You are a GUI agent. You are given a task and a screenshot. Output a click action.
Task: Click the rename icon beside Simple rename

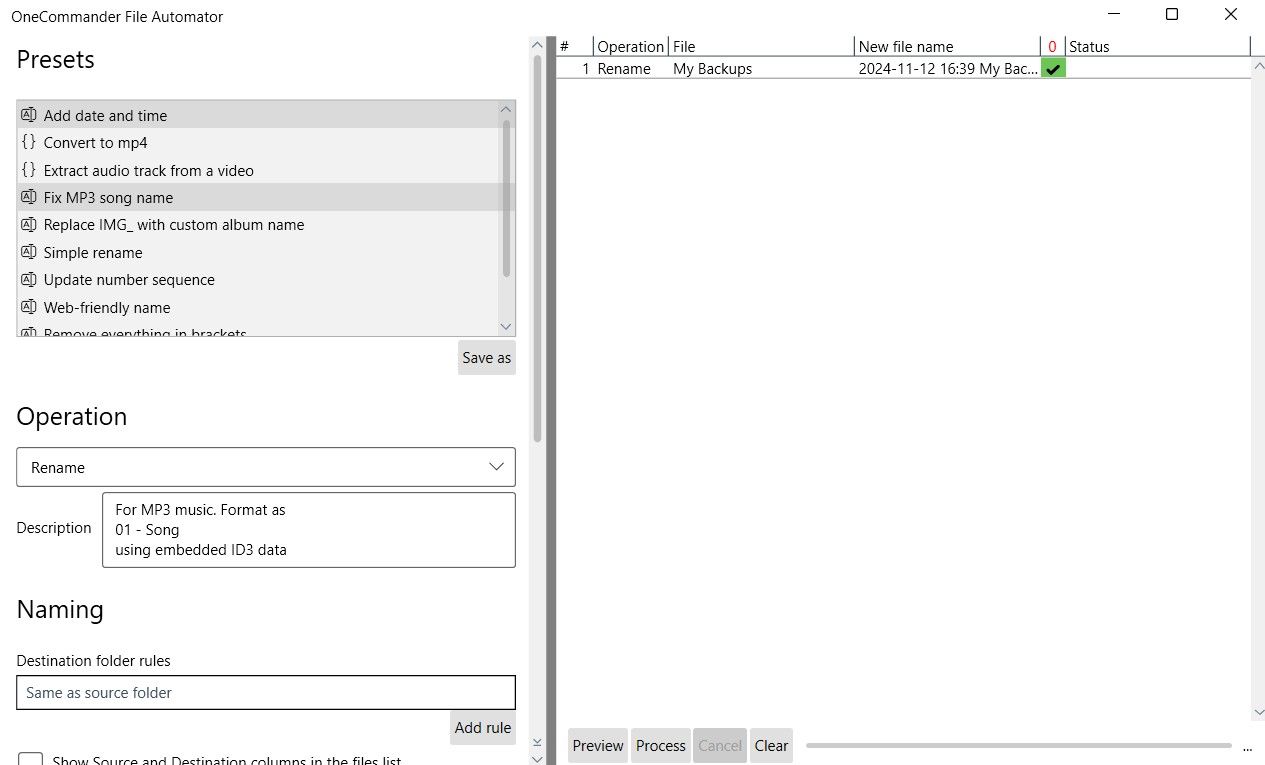[x=28, y=252]
